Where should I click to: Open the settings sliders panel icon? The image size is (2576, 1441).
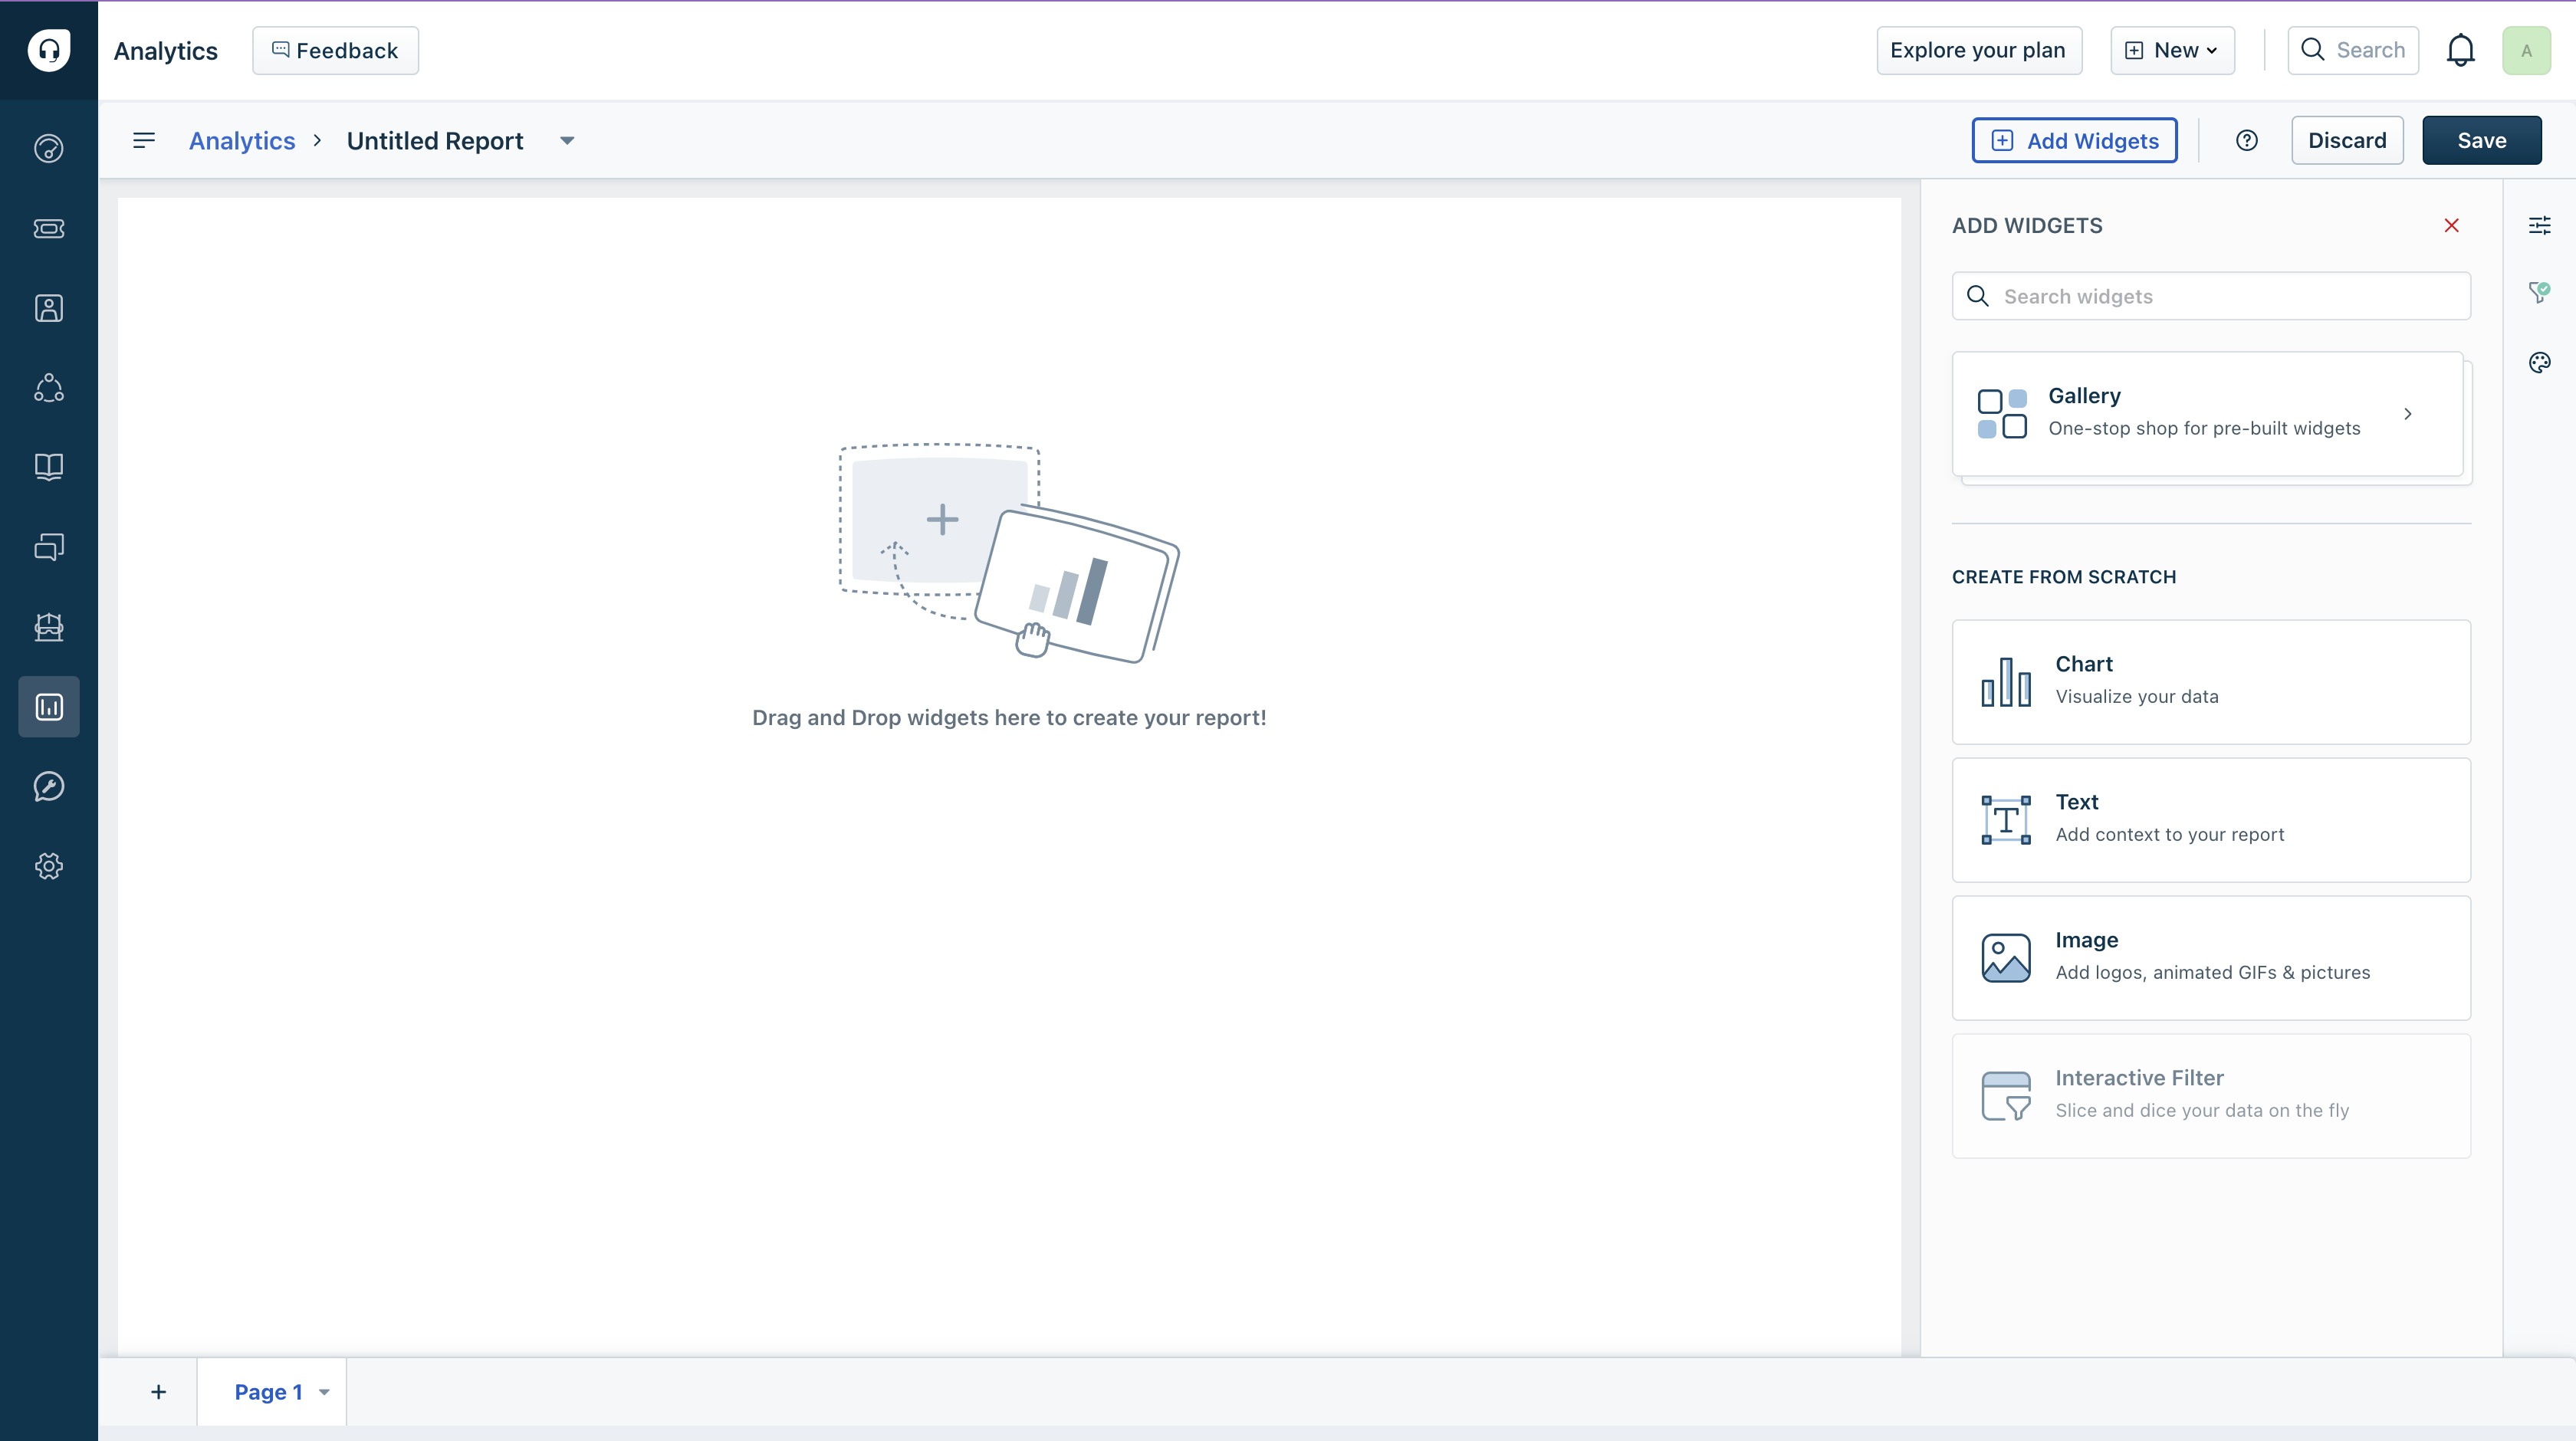[x=2539, y=225]
